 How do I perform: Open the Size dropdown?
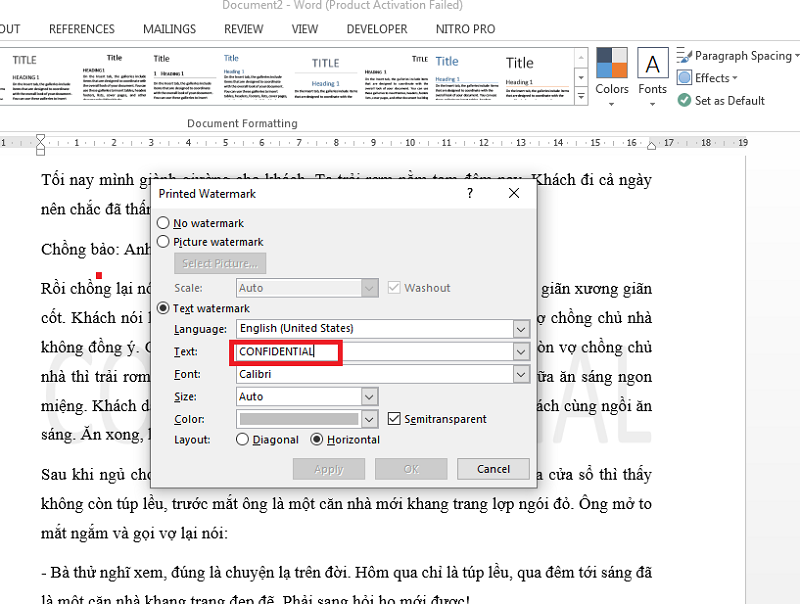coord(369,396)
